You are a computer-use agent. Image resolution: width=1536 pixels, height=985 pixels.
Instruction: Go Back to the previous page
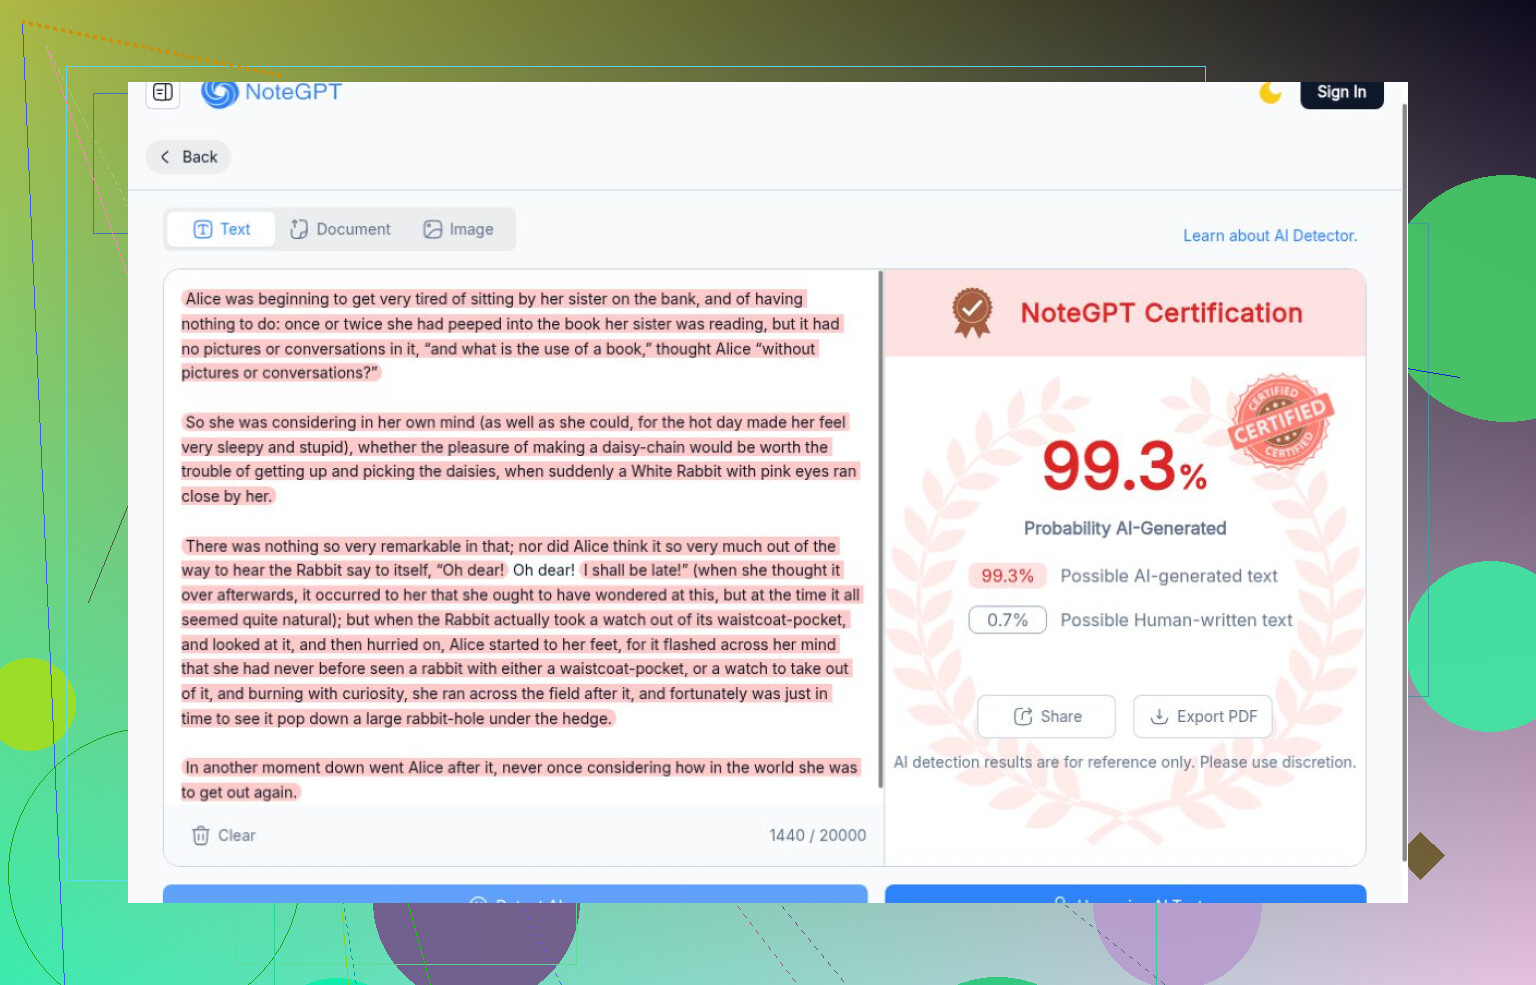click(189, 157)
